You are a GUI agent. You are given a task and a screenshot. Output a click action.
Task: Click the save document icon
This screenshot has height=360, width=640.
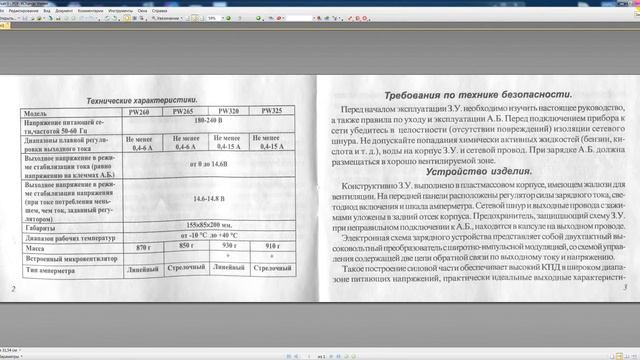point(25,18)
